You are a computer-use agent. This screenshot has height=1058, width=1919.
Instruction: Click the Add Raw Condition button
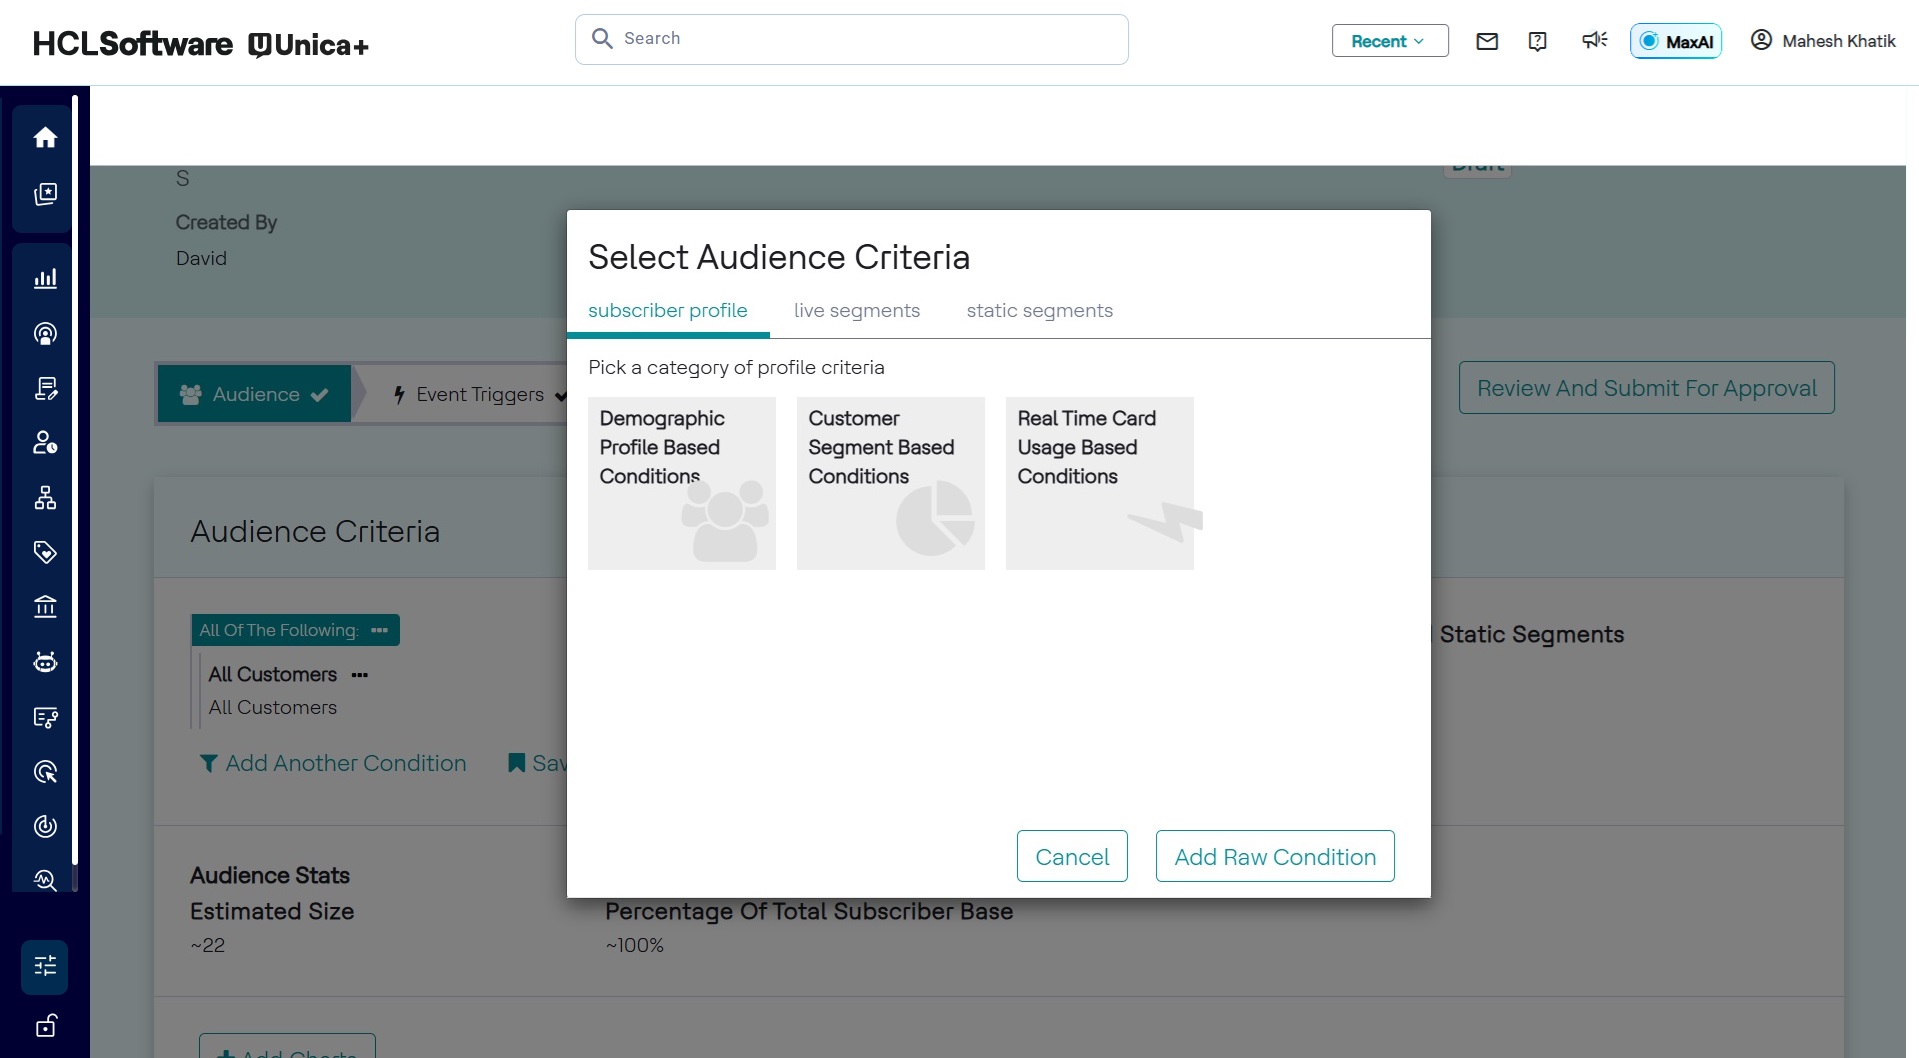pos(1275,856)
